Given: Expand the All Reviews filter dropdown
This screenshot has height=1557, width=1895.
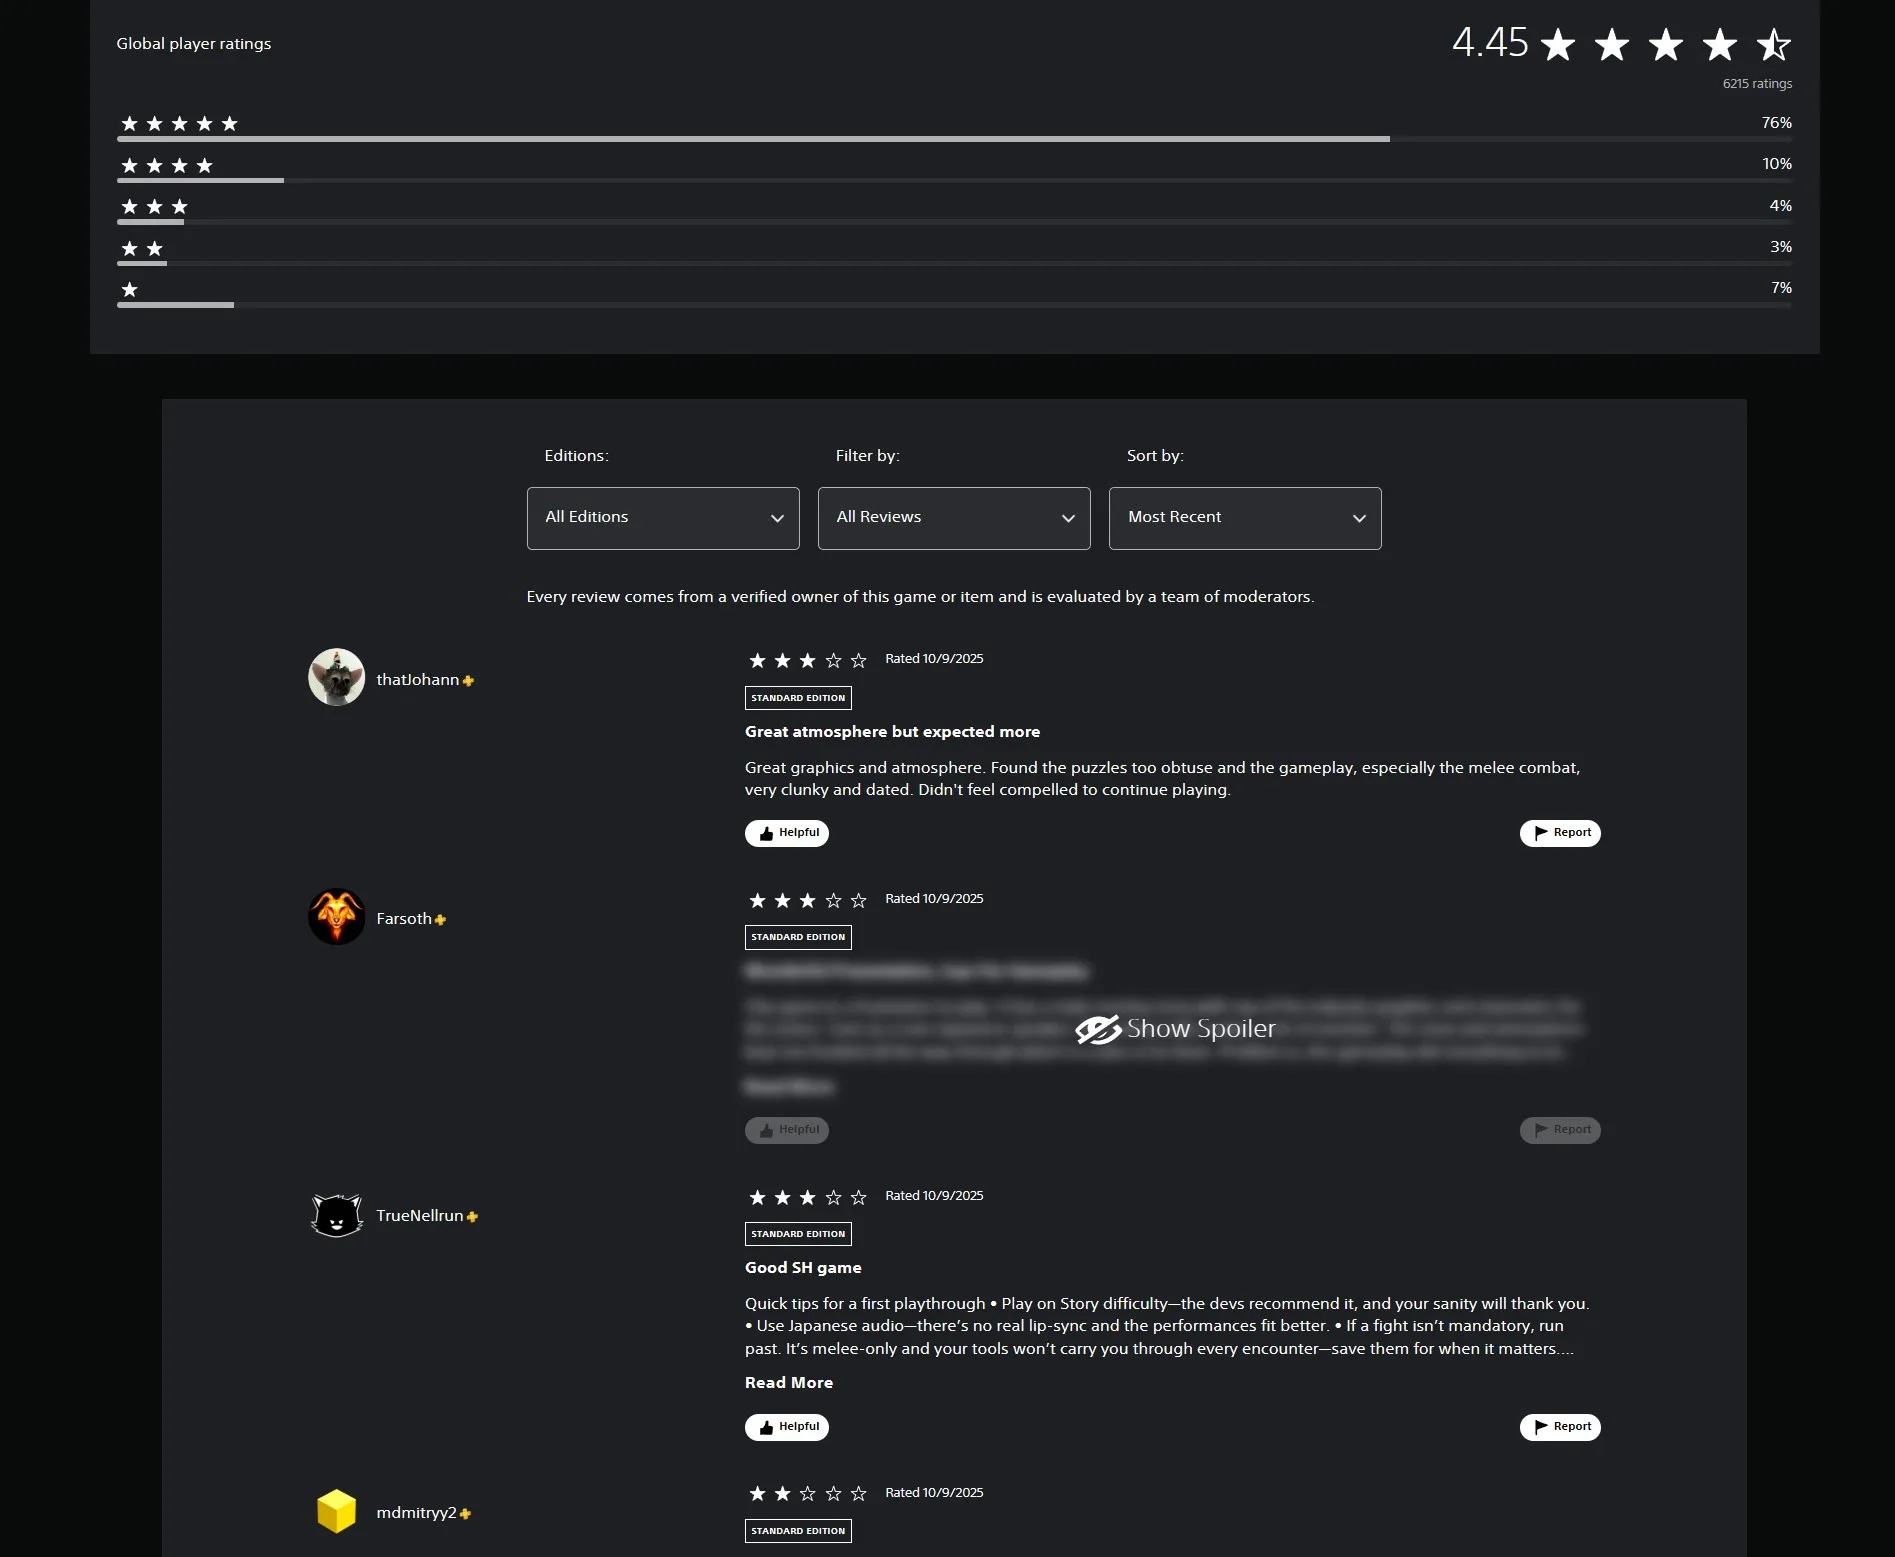Looking at the screenshot, I should click(954, 518).
